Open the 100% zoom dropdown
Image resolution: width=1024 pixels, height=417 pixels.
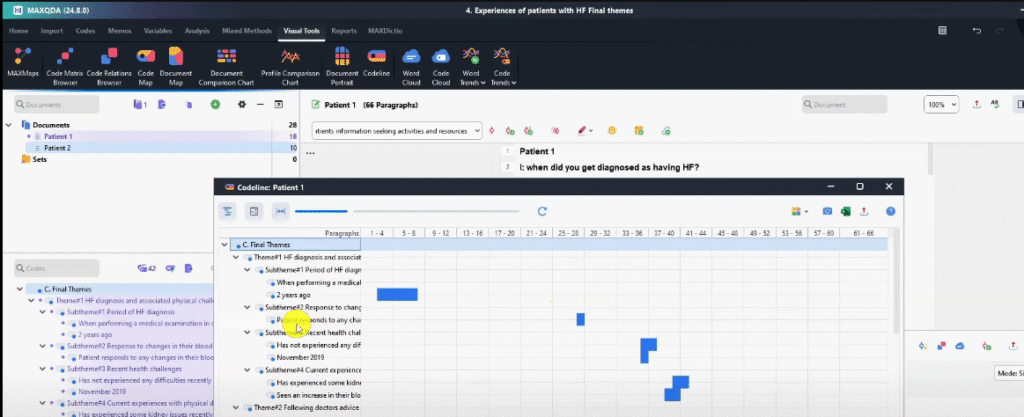tap(941, 104)
